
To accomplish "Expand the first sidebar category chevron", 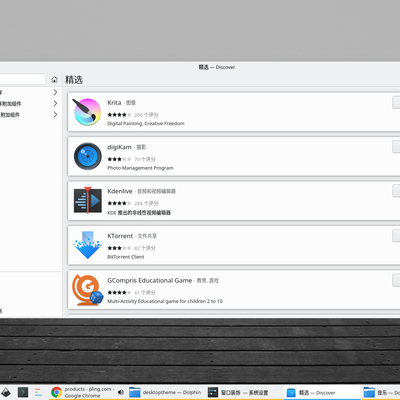I will click(55, 92).
